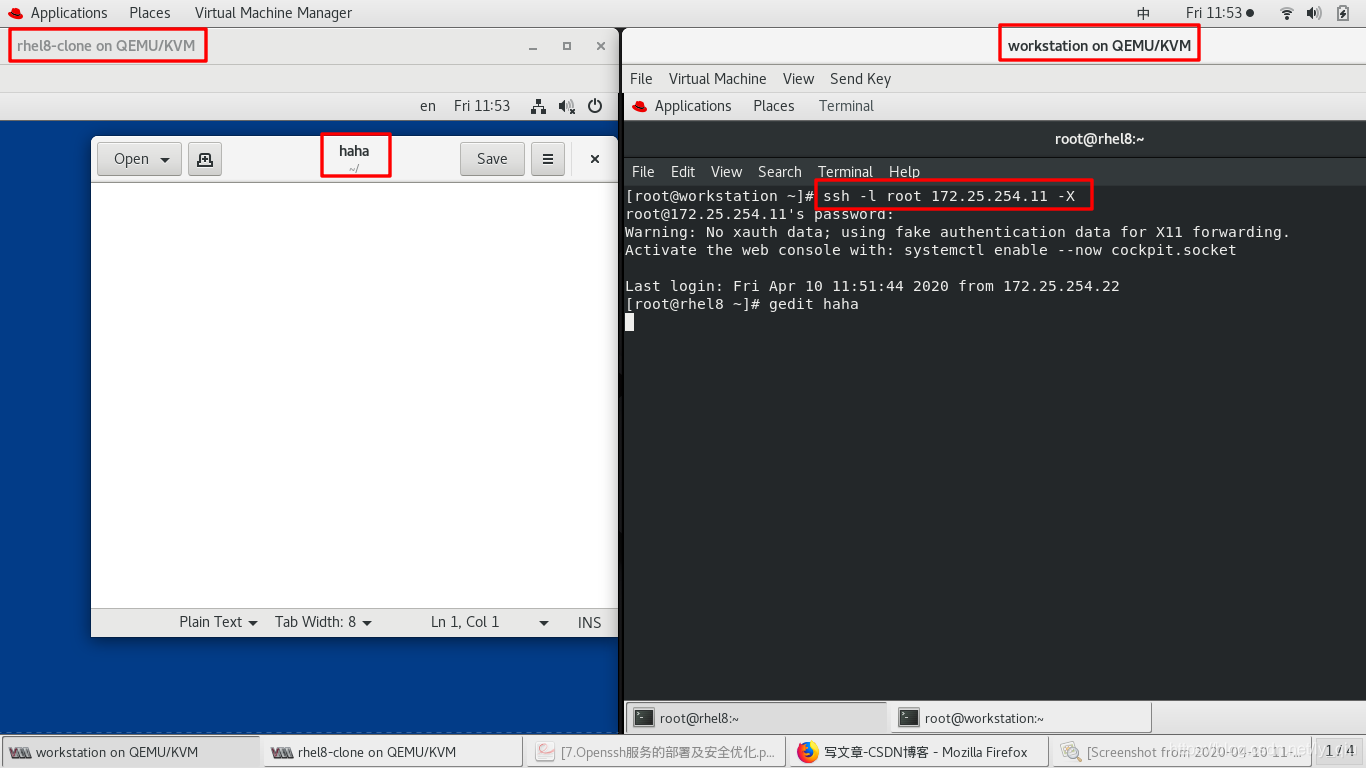This screenshot has height=768, width=1366.
Task: Click the INS insert mode indicator in gedit
Action: coord(590,622)
